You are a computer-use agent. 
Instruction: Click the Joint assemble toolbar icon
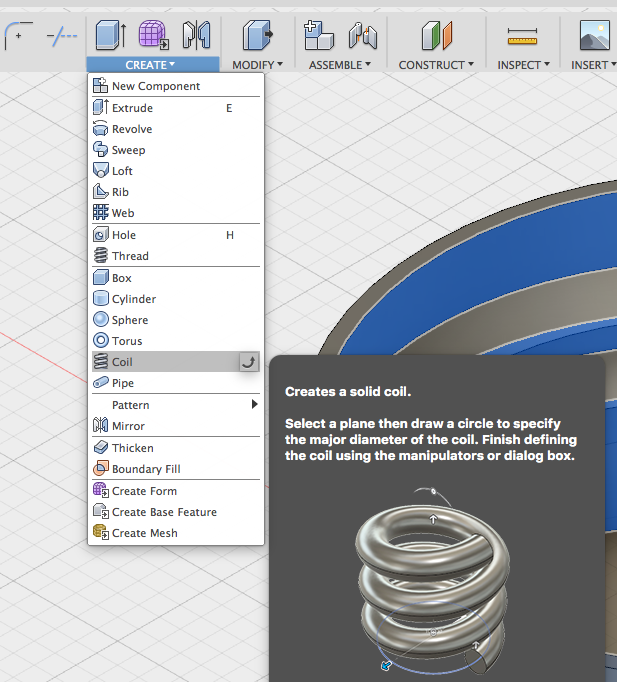[363, 36]
